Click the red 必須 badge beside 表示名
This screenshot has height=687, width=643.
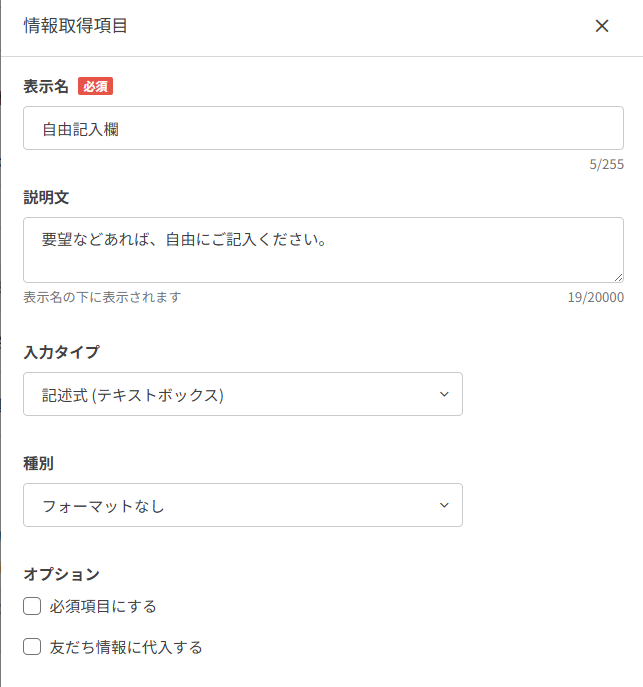point(95,87)
